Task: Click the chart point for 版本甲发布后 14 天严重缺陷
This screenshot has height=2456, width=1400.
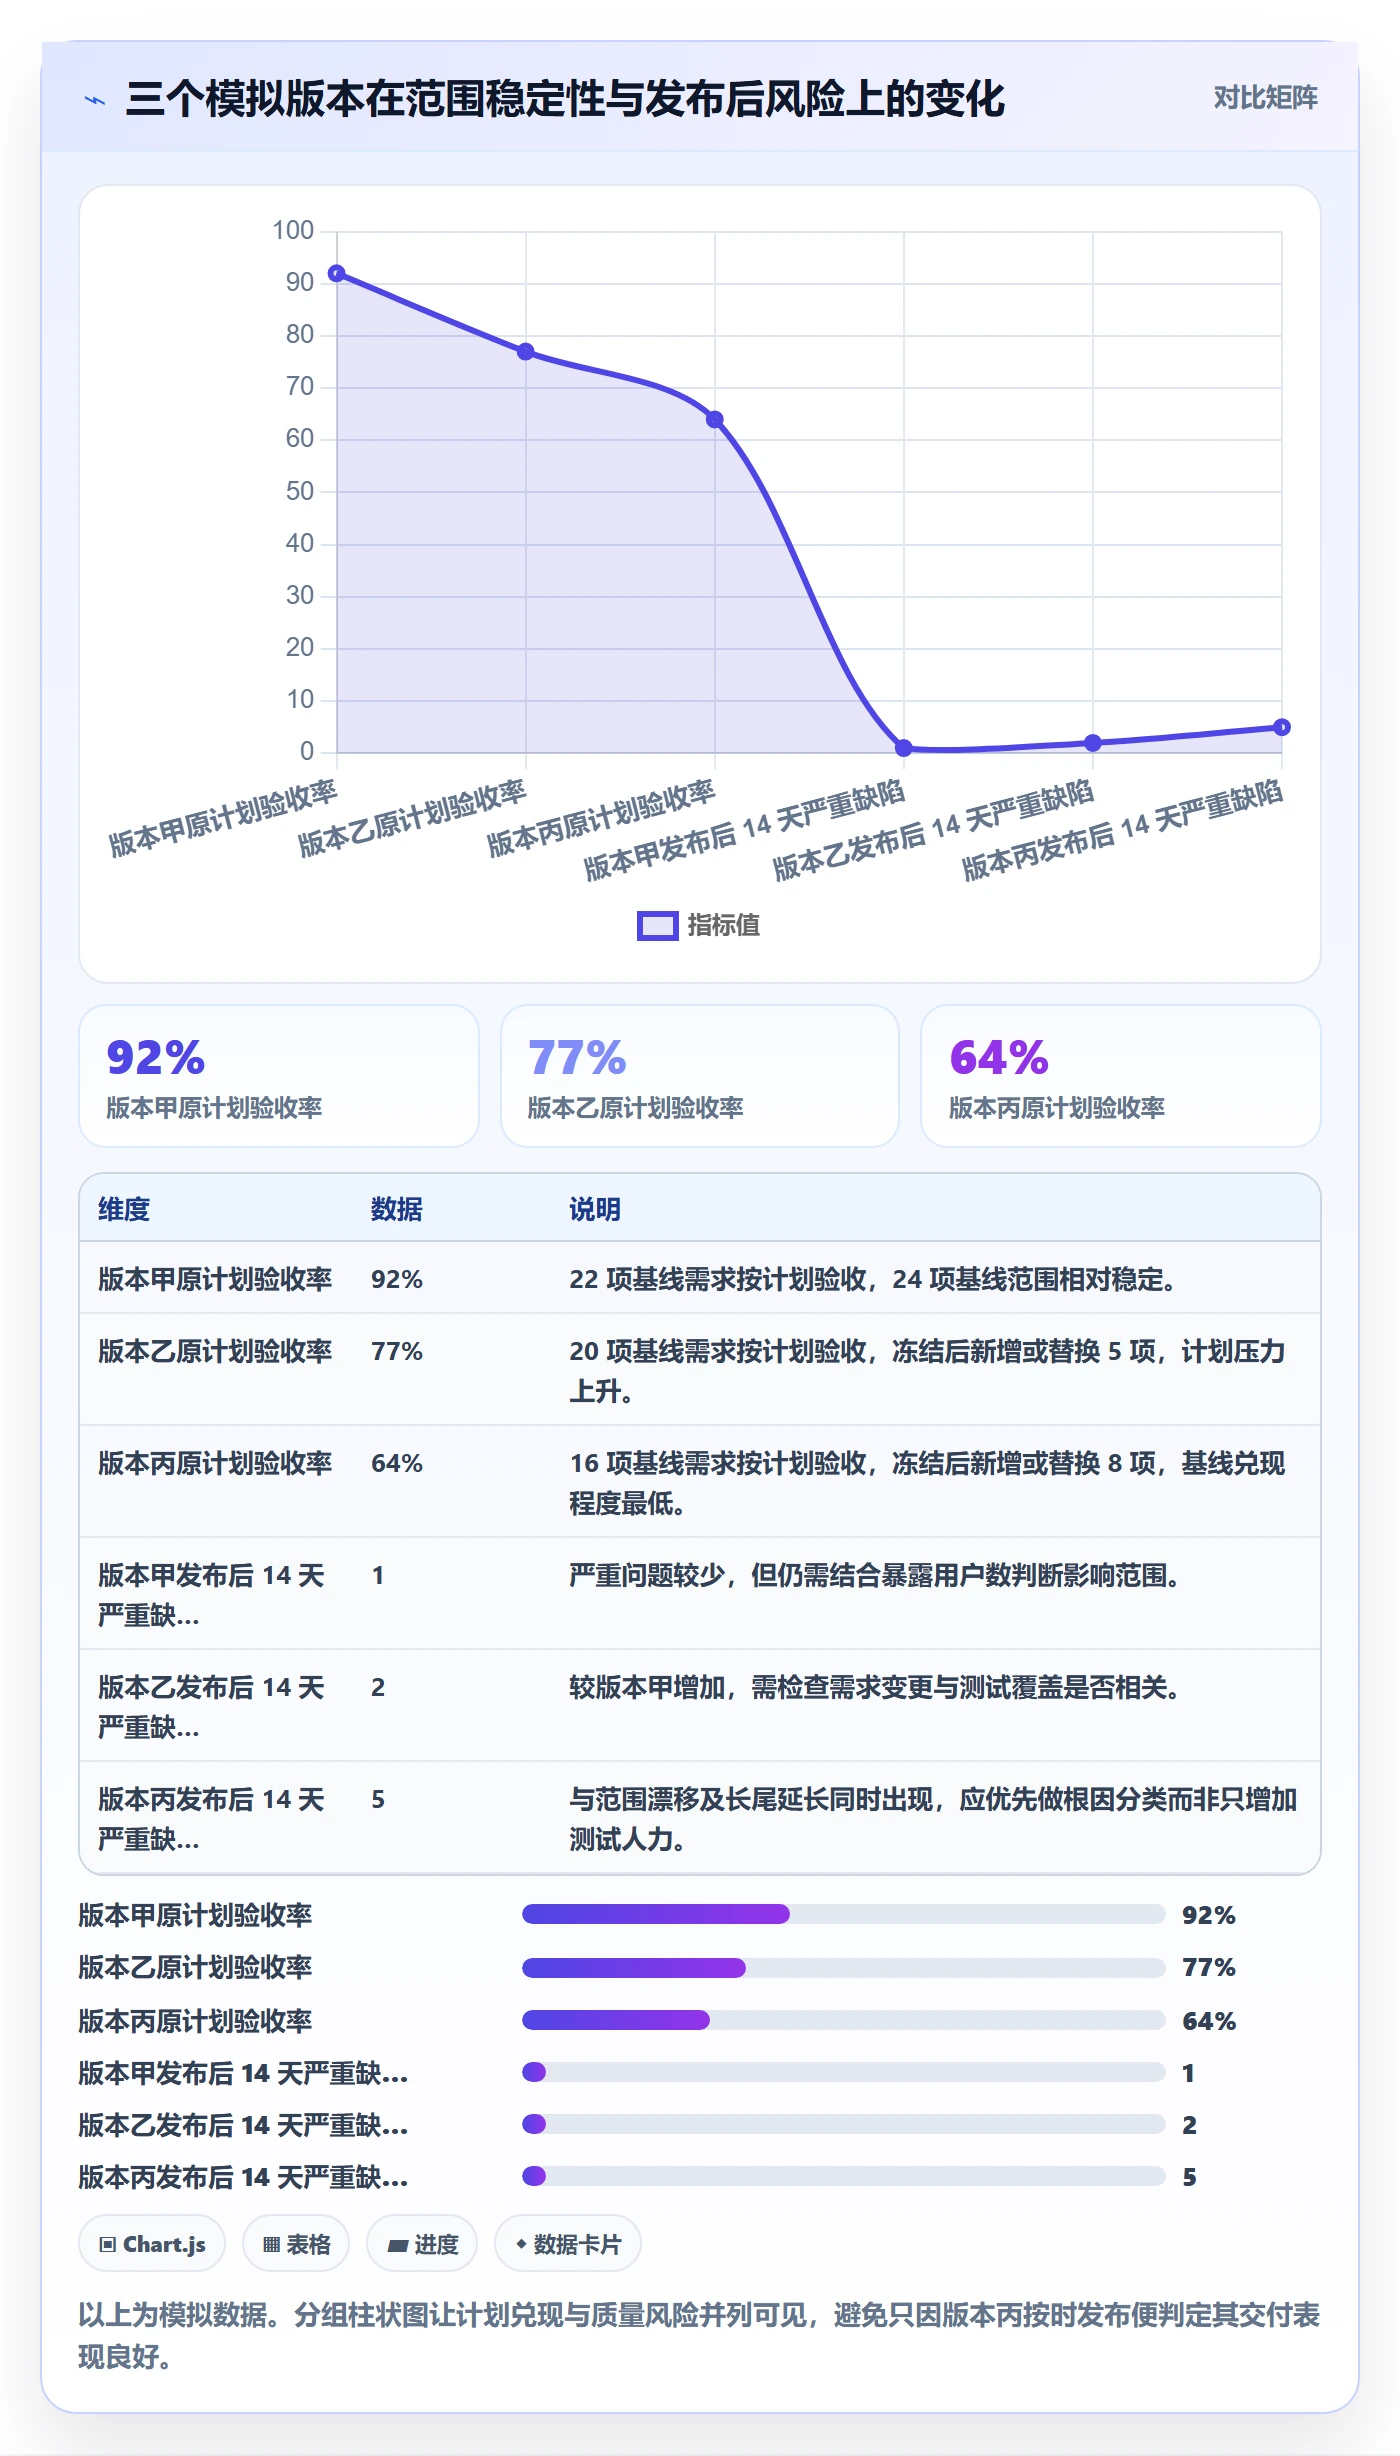Action: 904,747
